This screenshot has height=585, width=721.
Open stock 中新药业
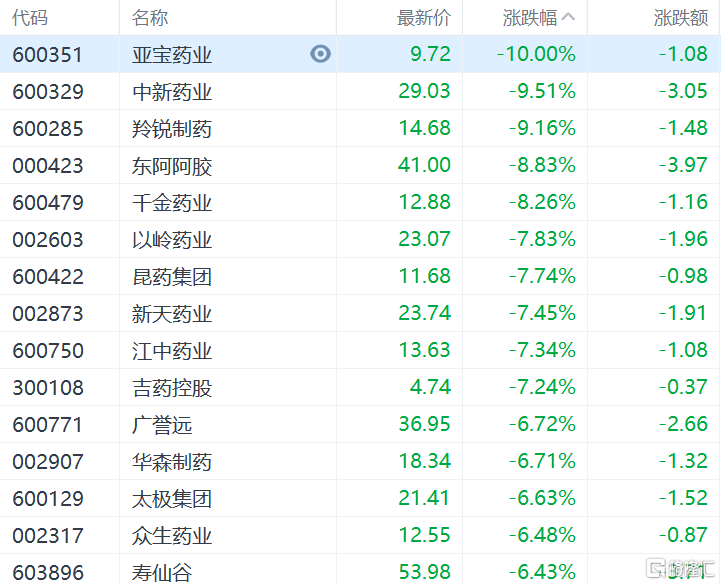pyautogui.click(x=172, y=92)
